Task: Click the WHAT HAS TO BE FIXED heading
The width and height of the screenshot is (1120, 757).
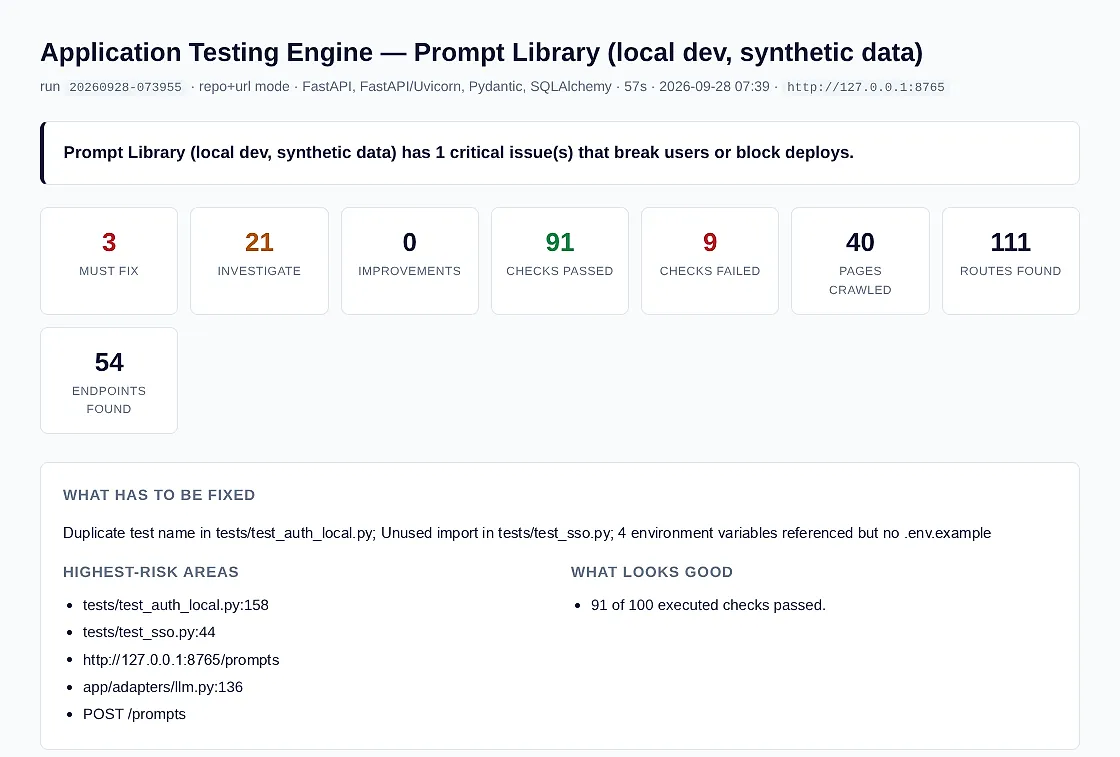Action: [x=159, y=495]
